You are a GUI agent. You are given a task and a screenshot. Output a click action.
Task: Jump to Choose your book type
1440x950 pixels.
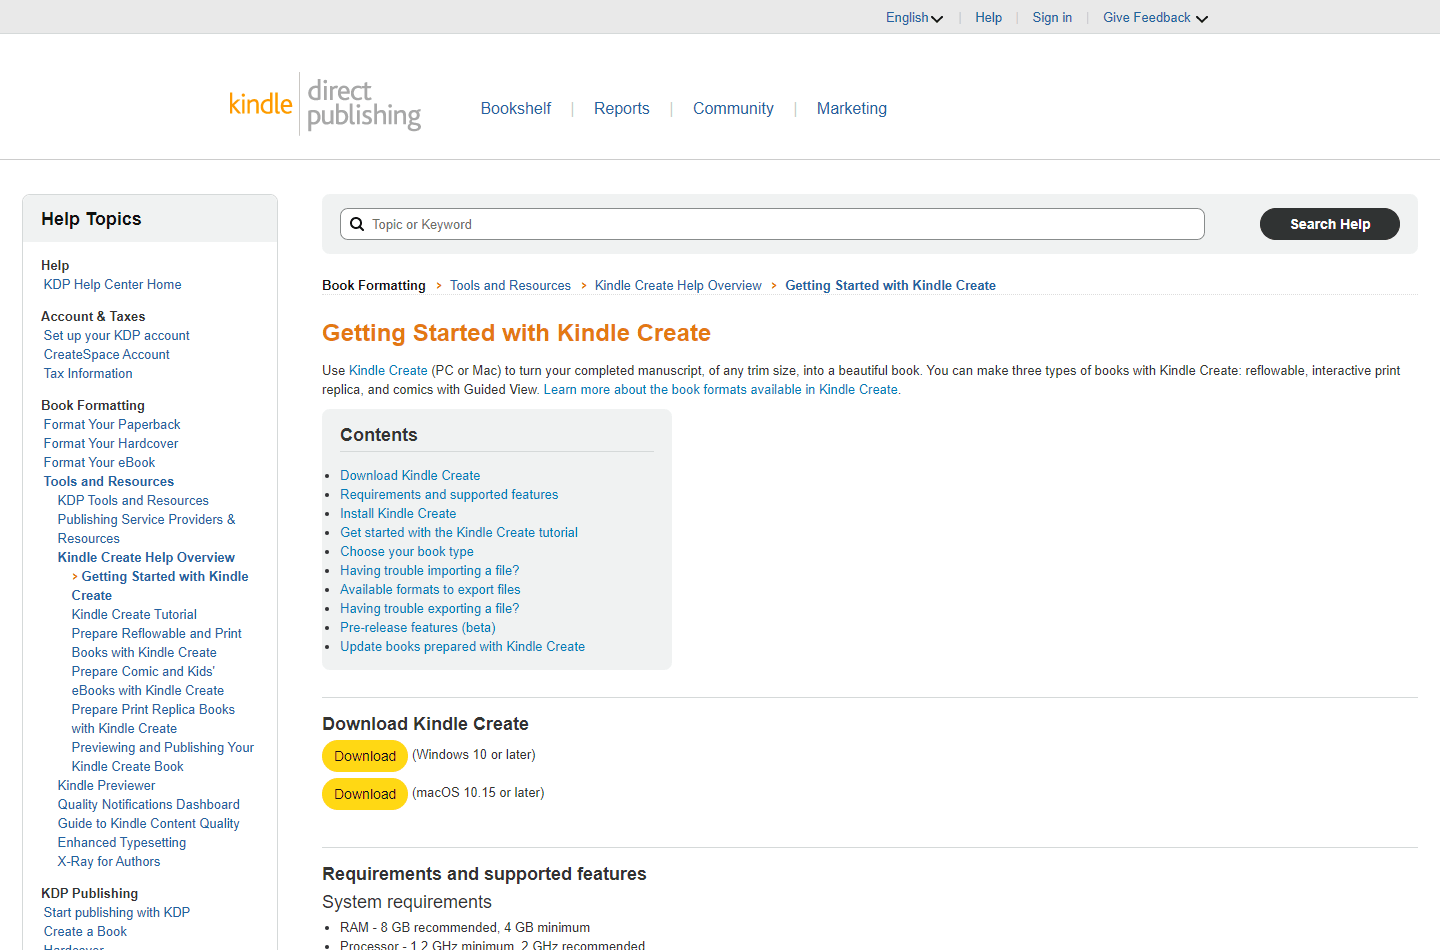(407, 551)
